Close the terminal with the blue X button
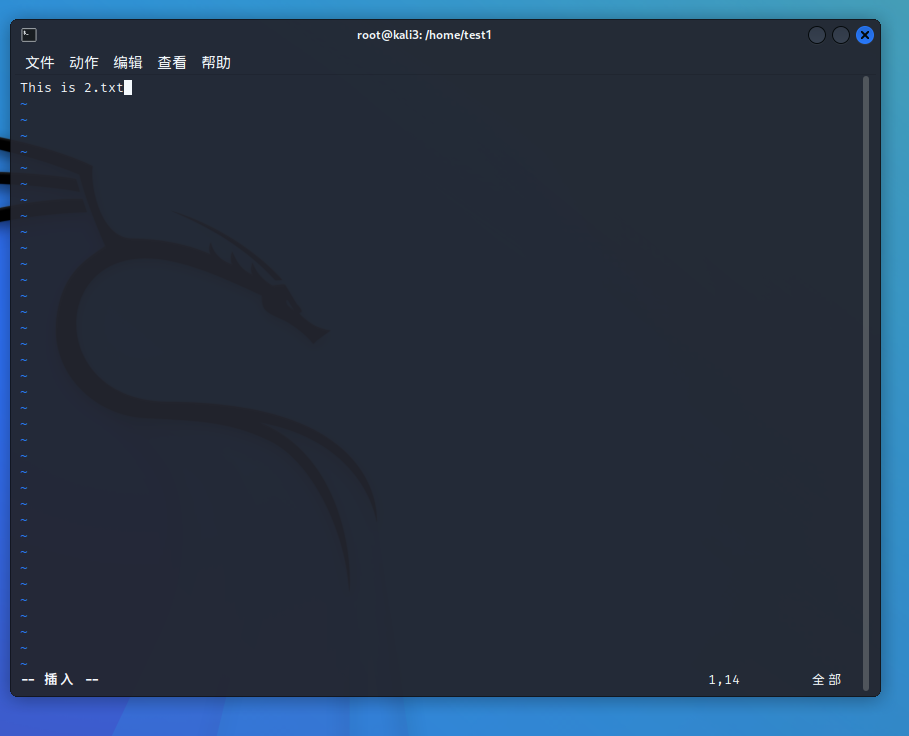Image resolution: width=909 pixels, height=736 pixels. 865,35
